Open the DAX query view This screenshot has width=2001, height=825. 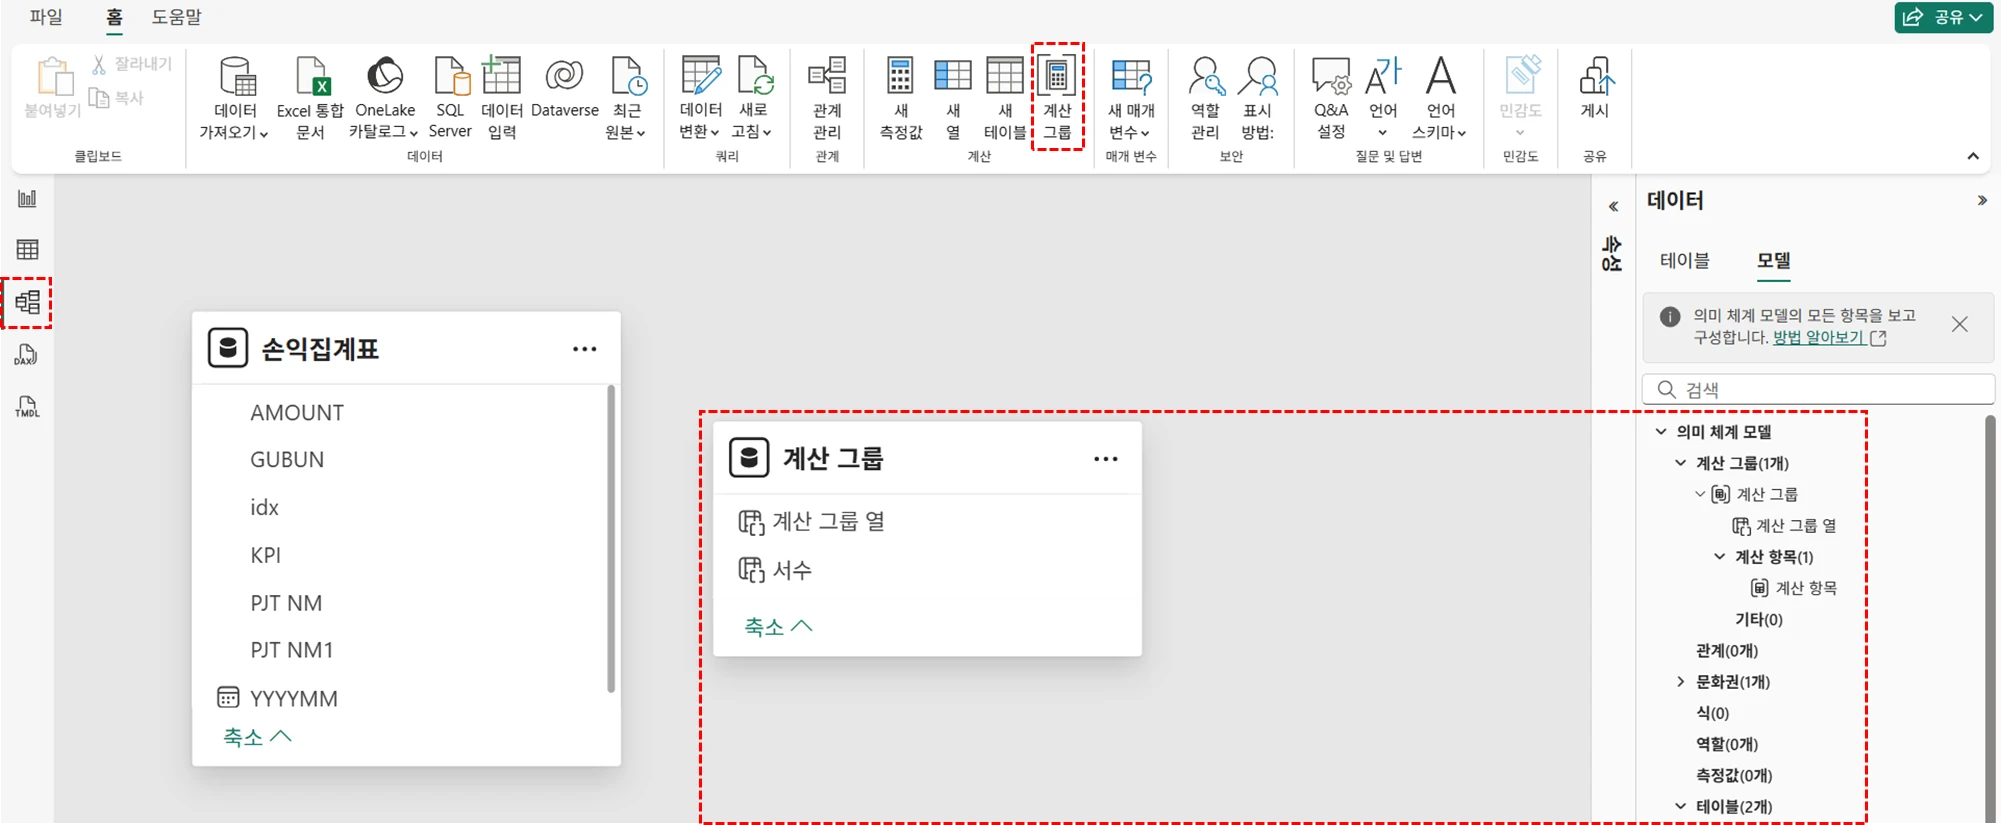pos(27,355)
